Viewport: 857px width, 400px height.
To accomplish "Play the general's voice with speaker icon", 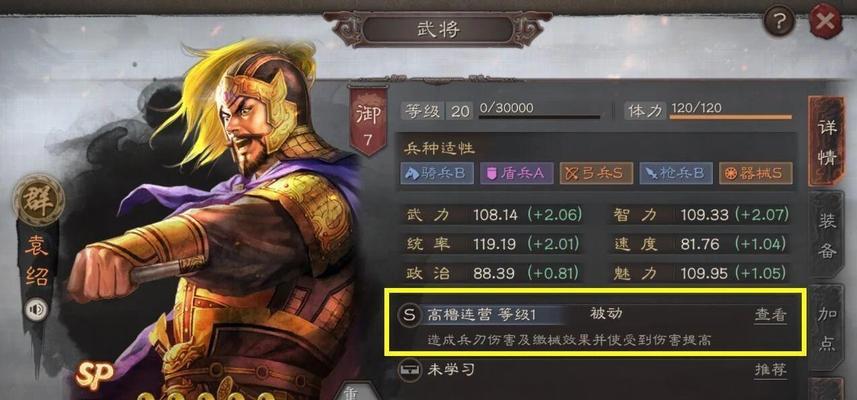I will (37, 310).
